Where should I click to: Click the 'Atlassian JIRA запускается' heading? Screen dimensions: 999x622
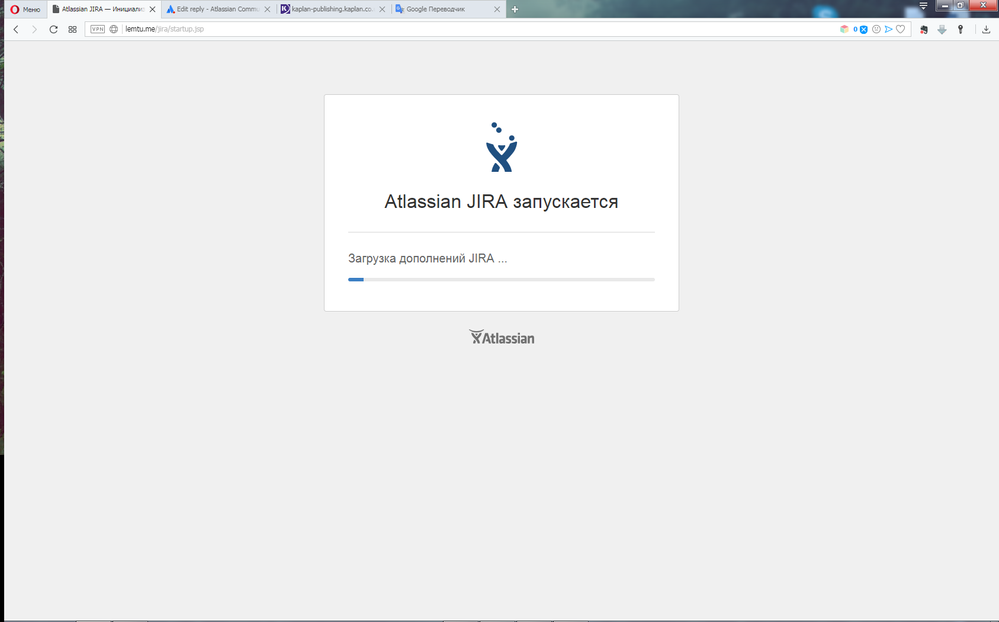coord(501,201)
